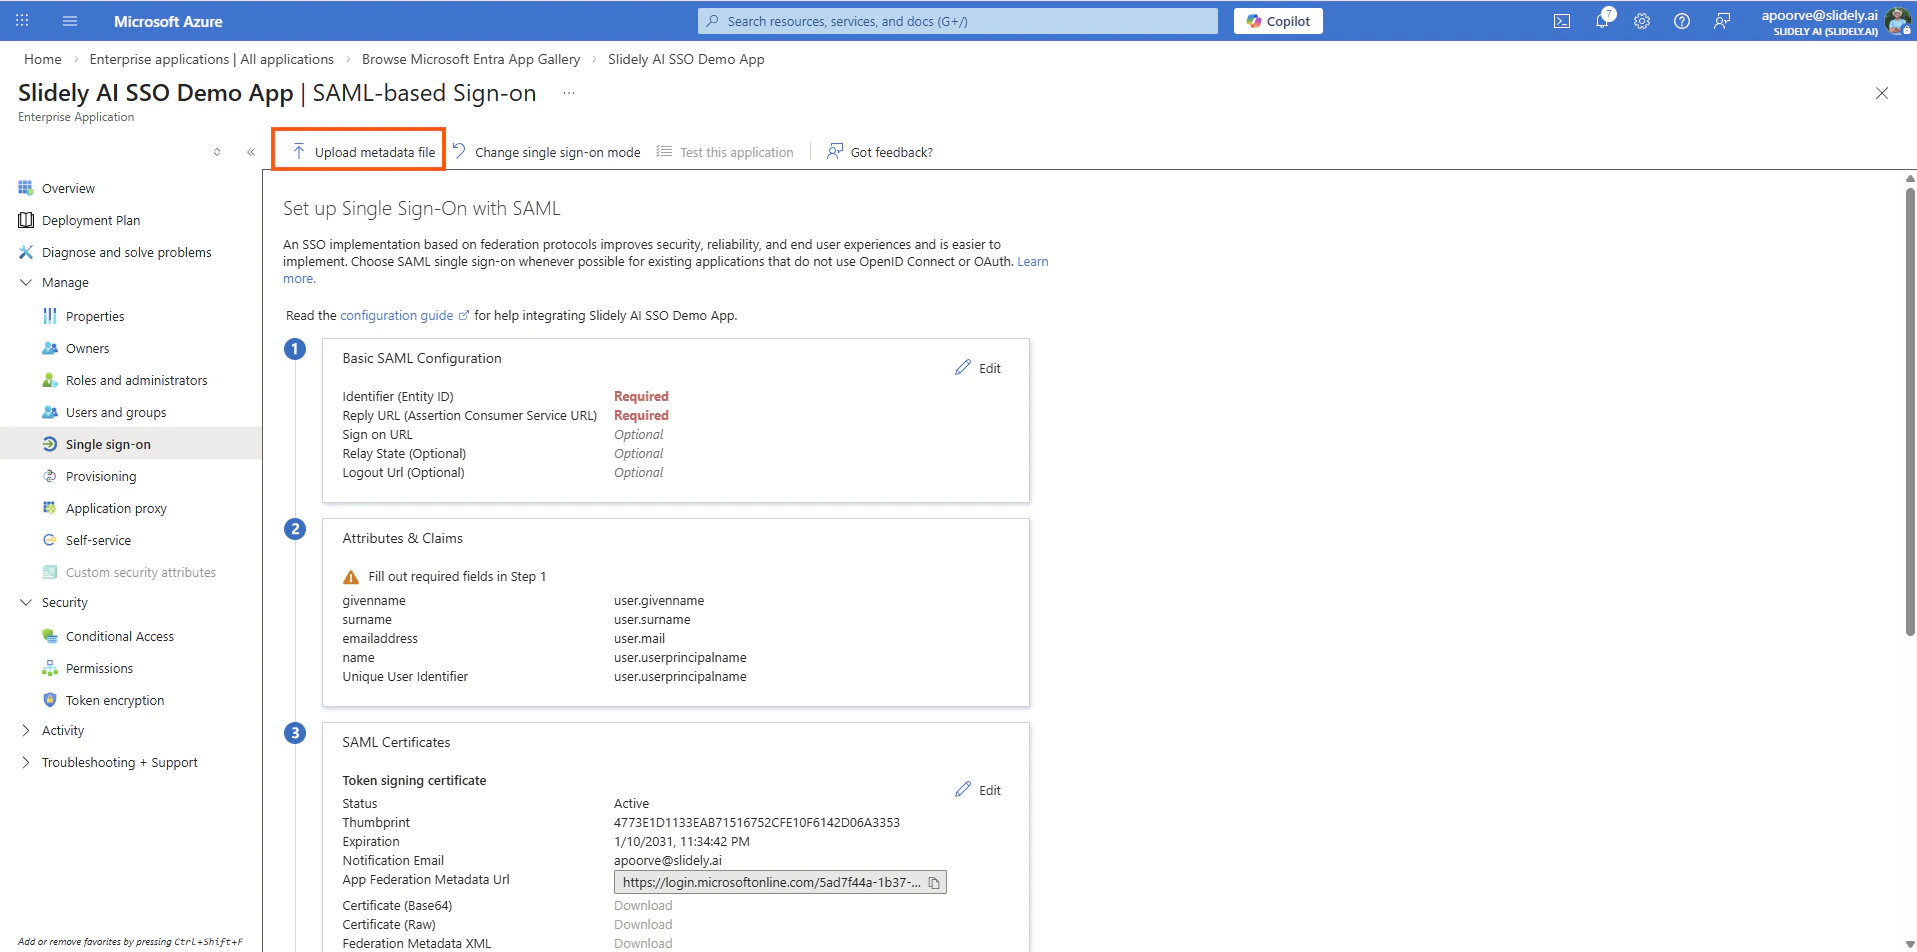Click the certificate Thumbprint value
1917x952 pixels.
757,823
